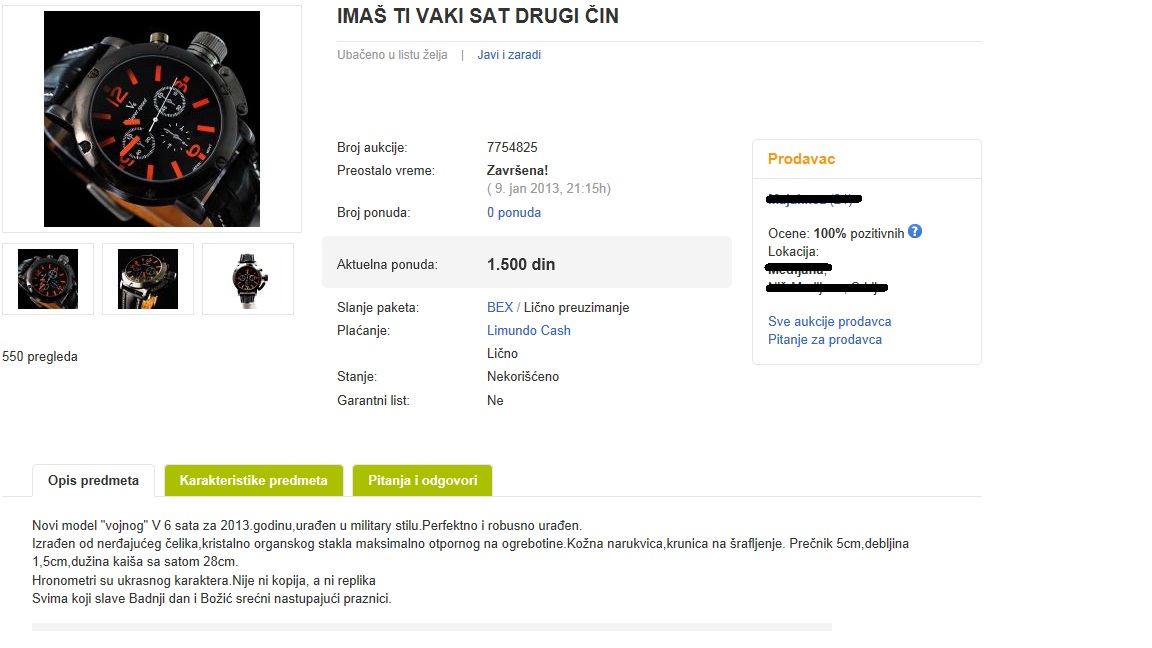Open the 'Javi i zaradi' link
This screenshot has width=1152, height=648.
(509, 55)
